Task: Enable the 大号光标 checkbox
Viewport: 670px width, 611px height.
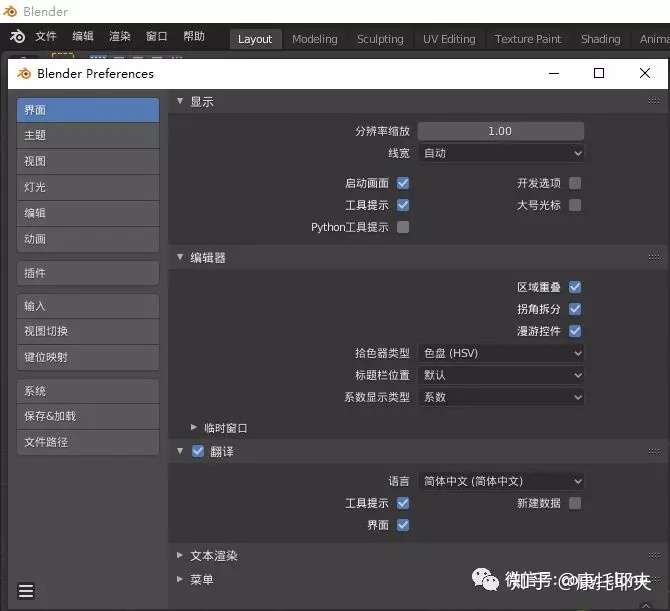Action: (x=575, y=205)
